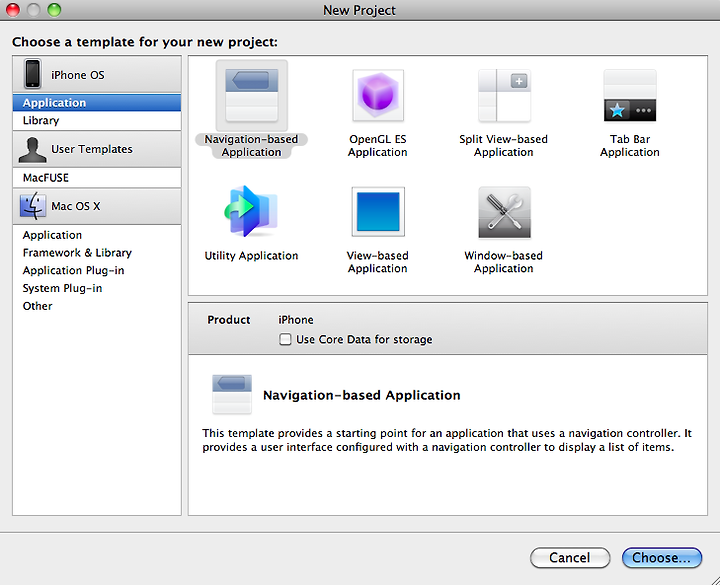Viewport: 720px width, 585px height.
Task: Select the Navigation-based Application template icon
Action: [x=252, y=96]
